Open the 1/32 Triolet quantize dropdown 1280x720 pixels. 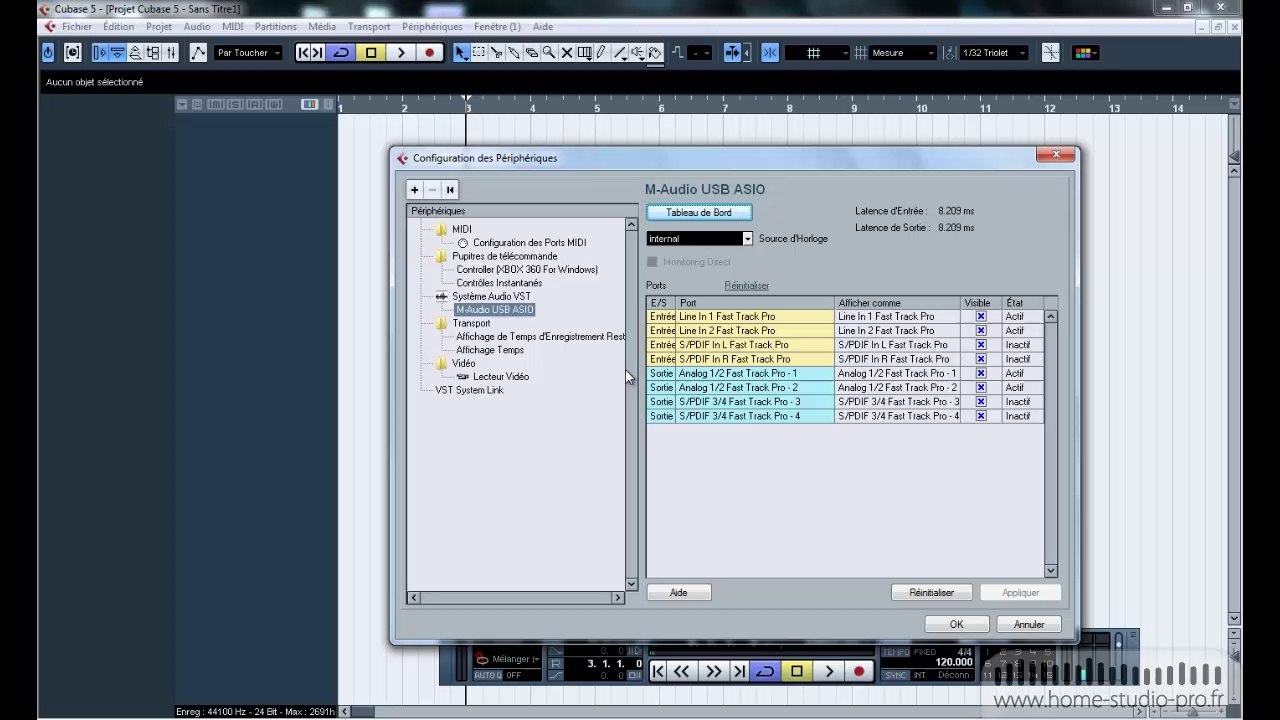click(993, 53)
